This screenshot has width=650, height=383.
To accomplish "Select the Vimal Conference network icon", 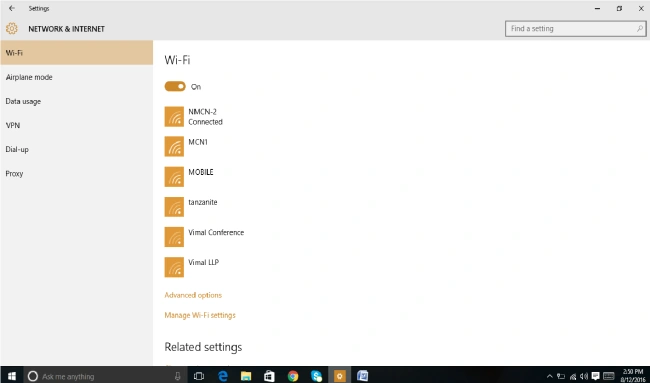I will pyautogui.click(x=174, y=237).
